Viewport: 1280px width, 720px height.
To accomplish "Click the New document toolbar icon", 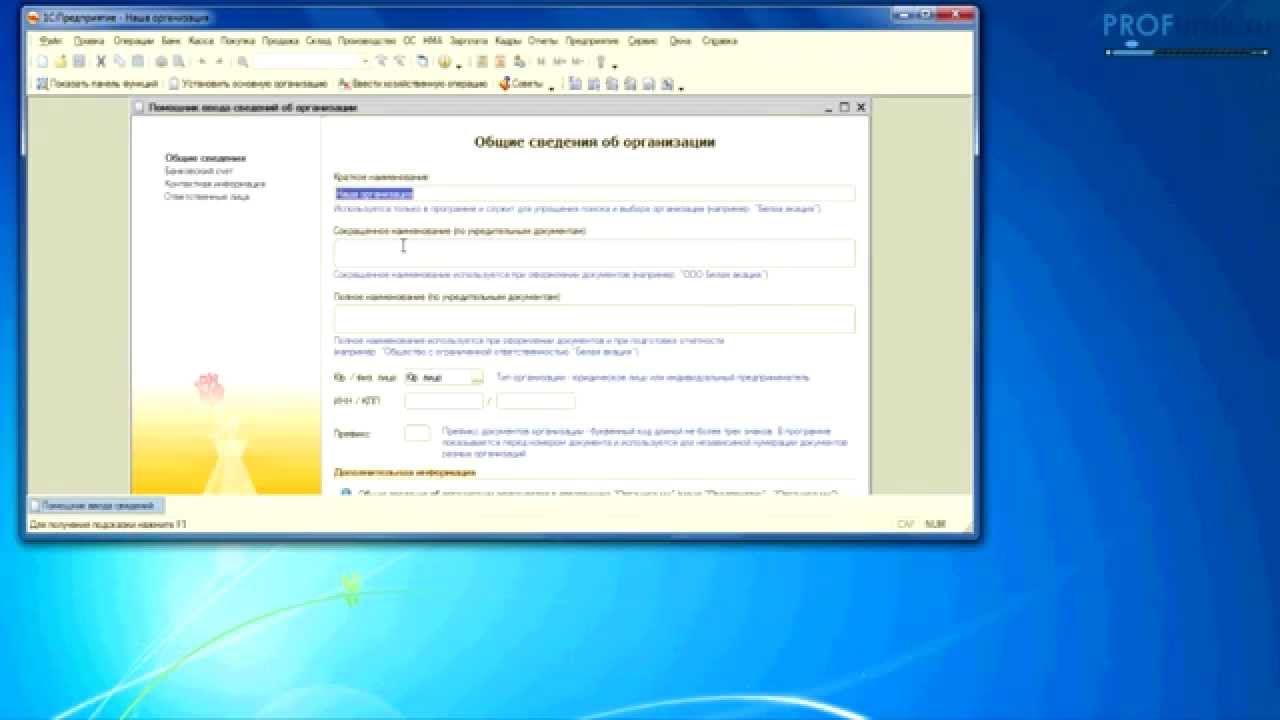I will (x=41, y=61).
